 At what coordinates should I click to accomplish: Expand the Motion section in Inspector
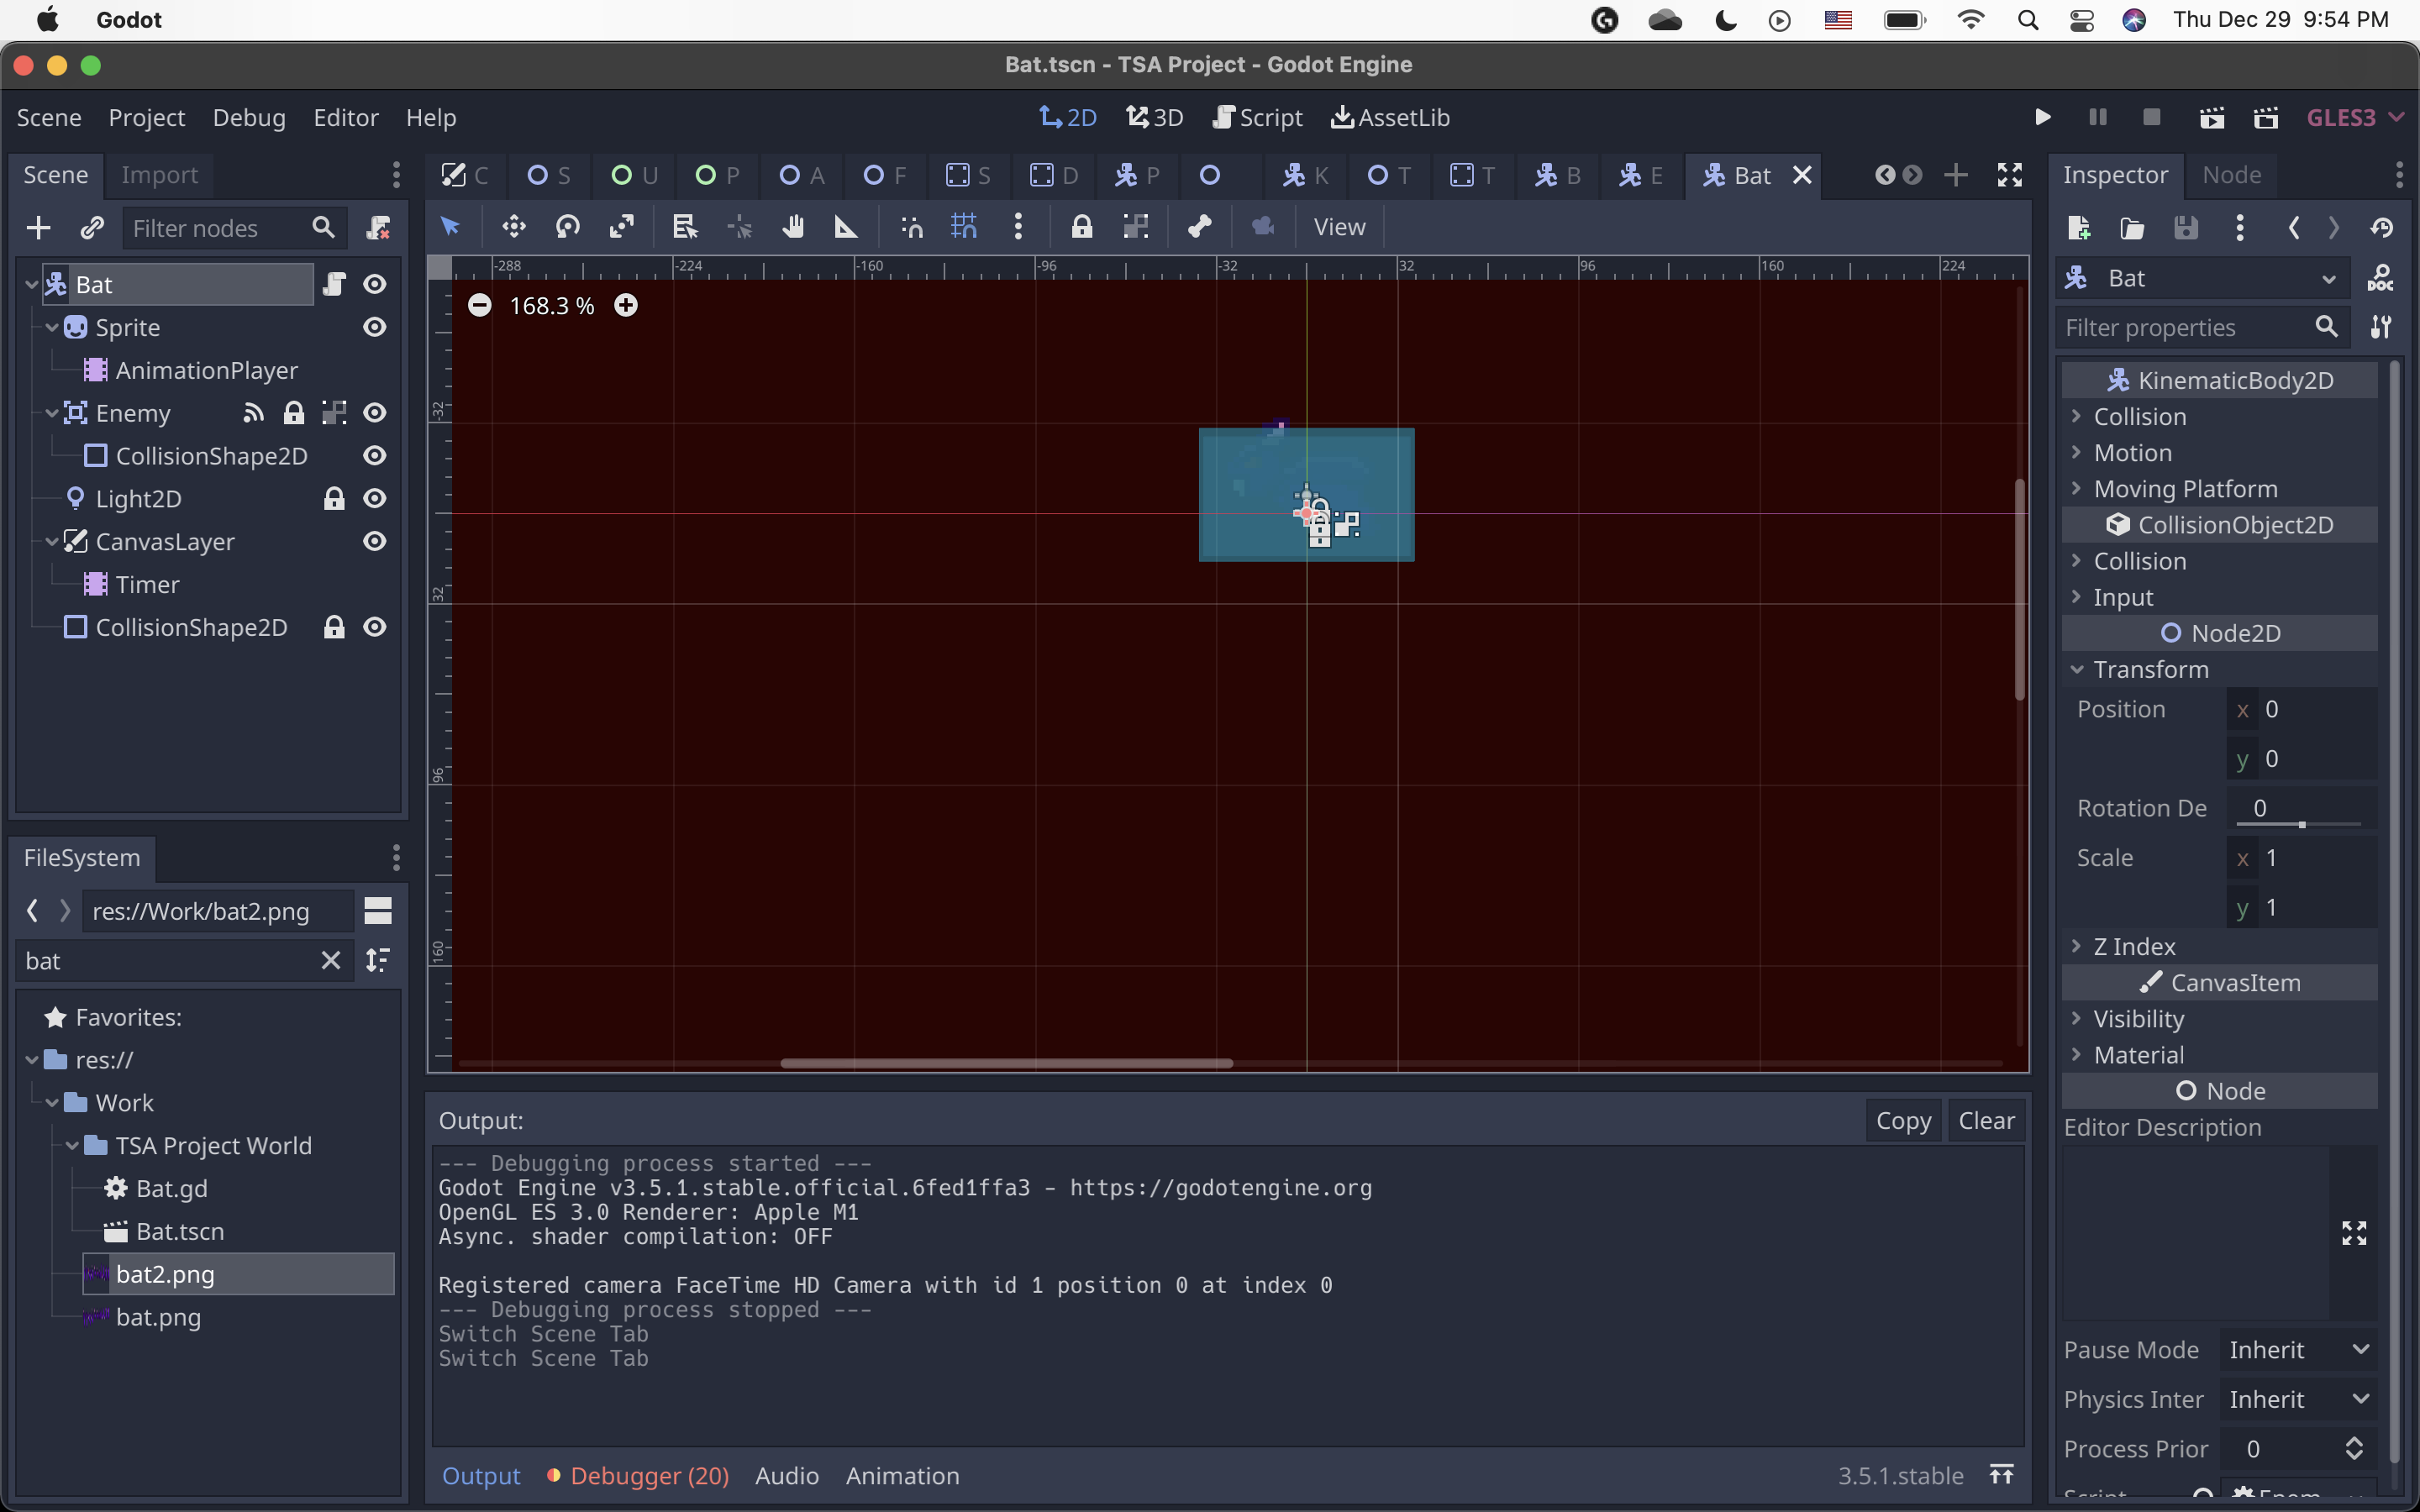(2219, 452)
